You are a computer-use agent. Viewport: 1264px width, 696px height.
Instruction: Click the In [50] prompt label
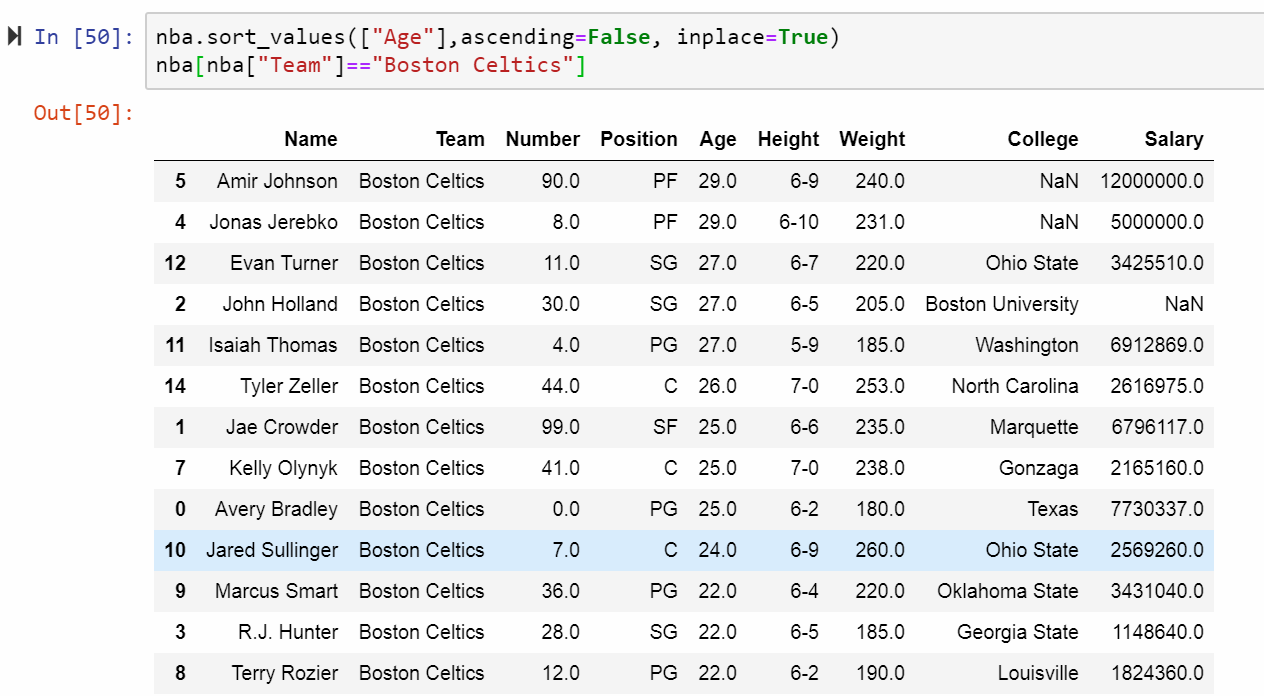tap(84, 37)
